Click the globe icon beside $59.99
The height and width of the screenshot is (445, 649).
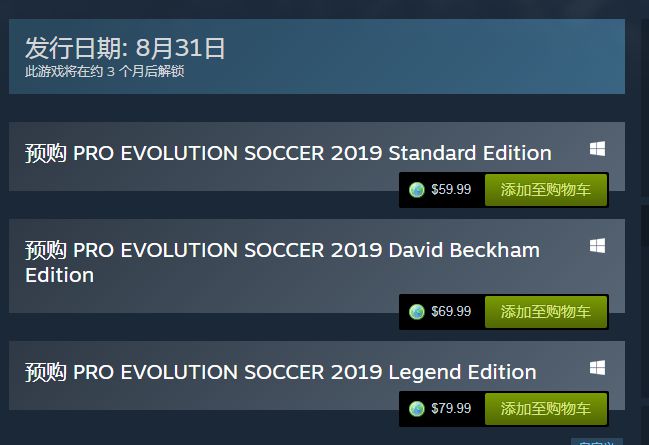point(417,190)
